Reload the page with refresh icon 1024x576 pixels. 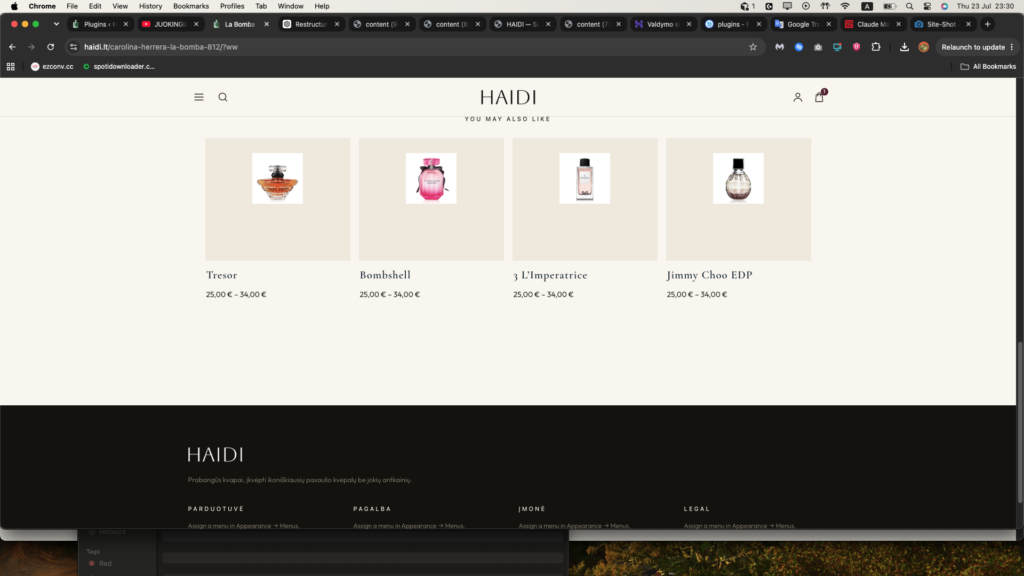[x=50, y=47]
